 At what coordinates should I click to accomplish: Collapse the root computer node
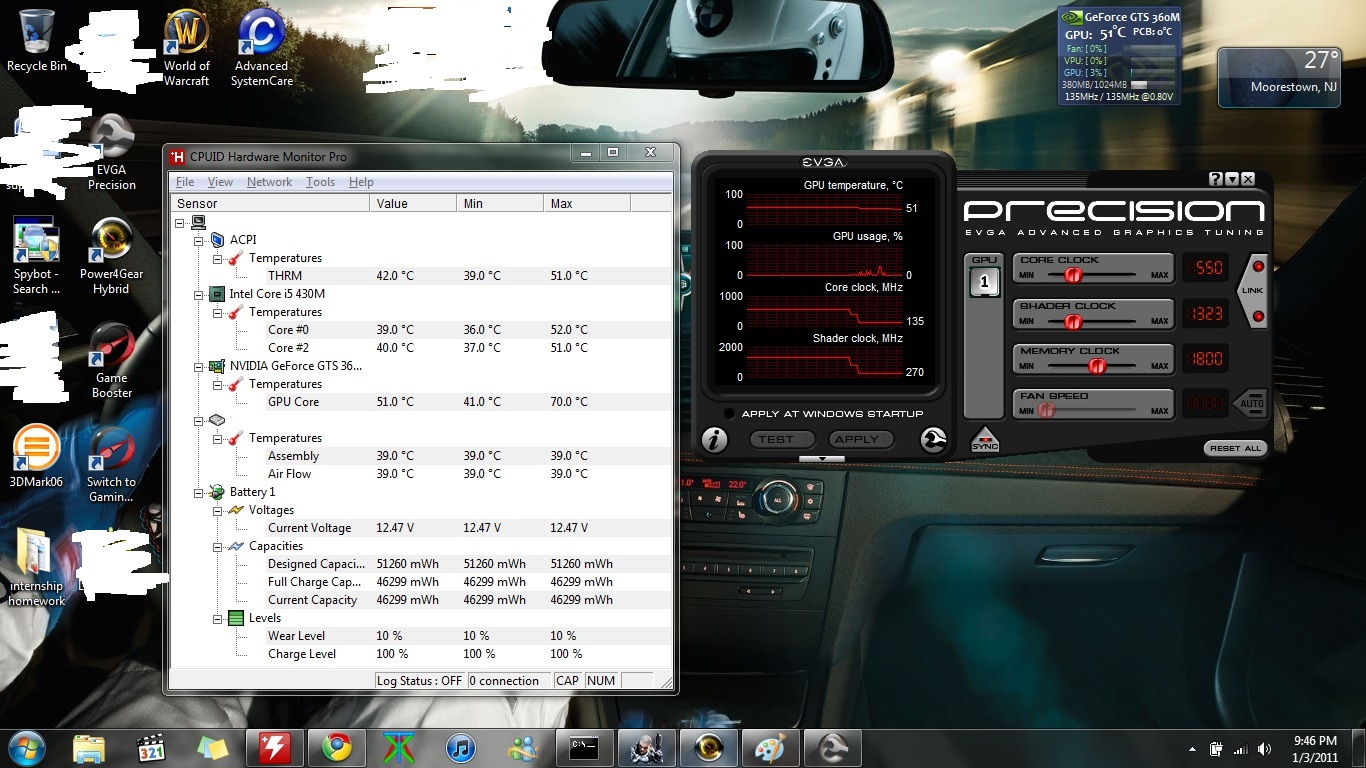coord(180,222)
